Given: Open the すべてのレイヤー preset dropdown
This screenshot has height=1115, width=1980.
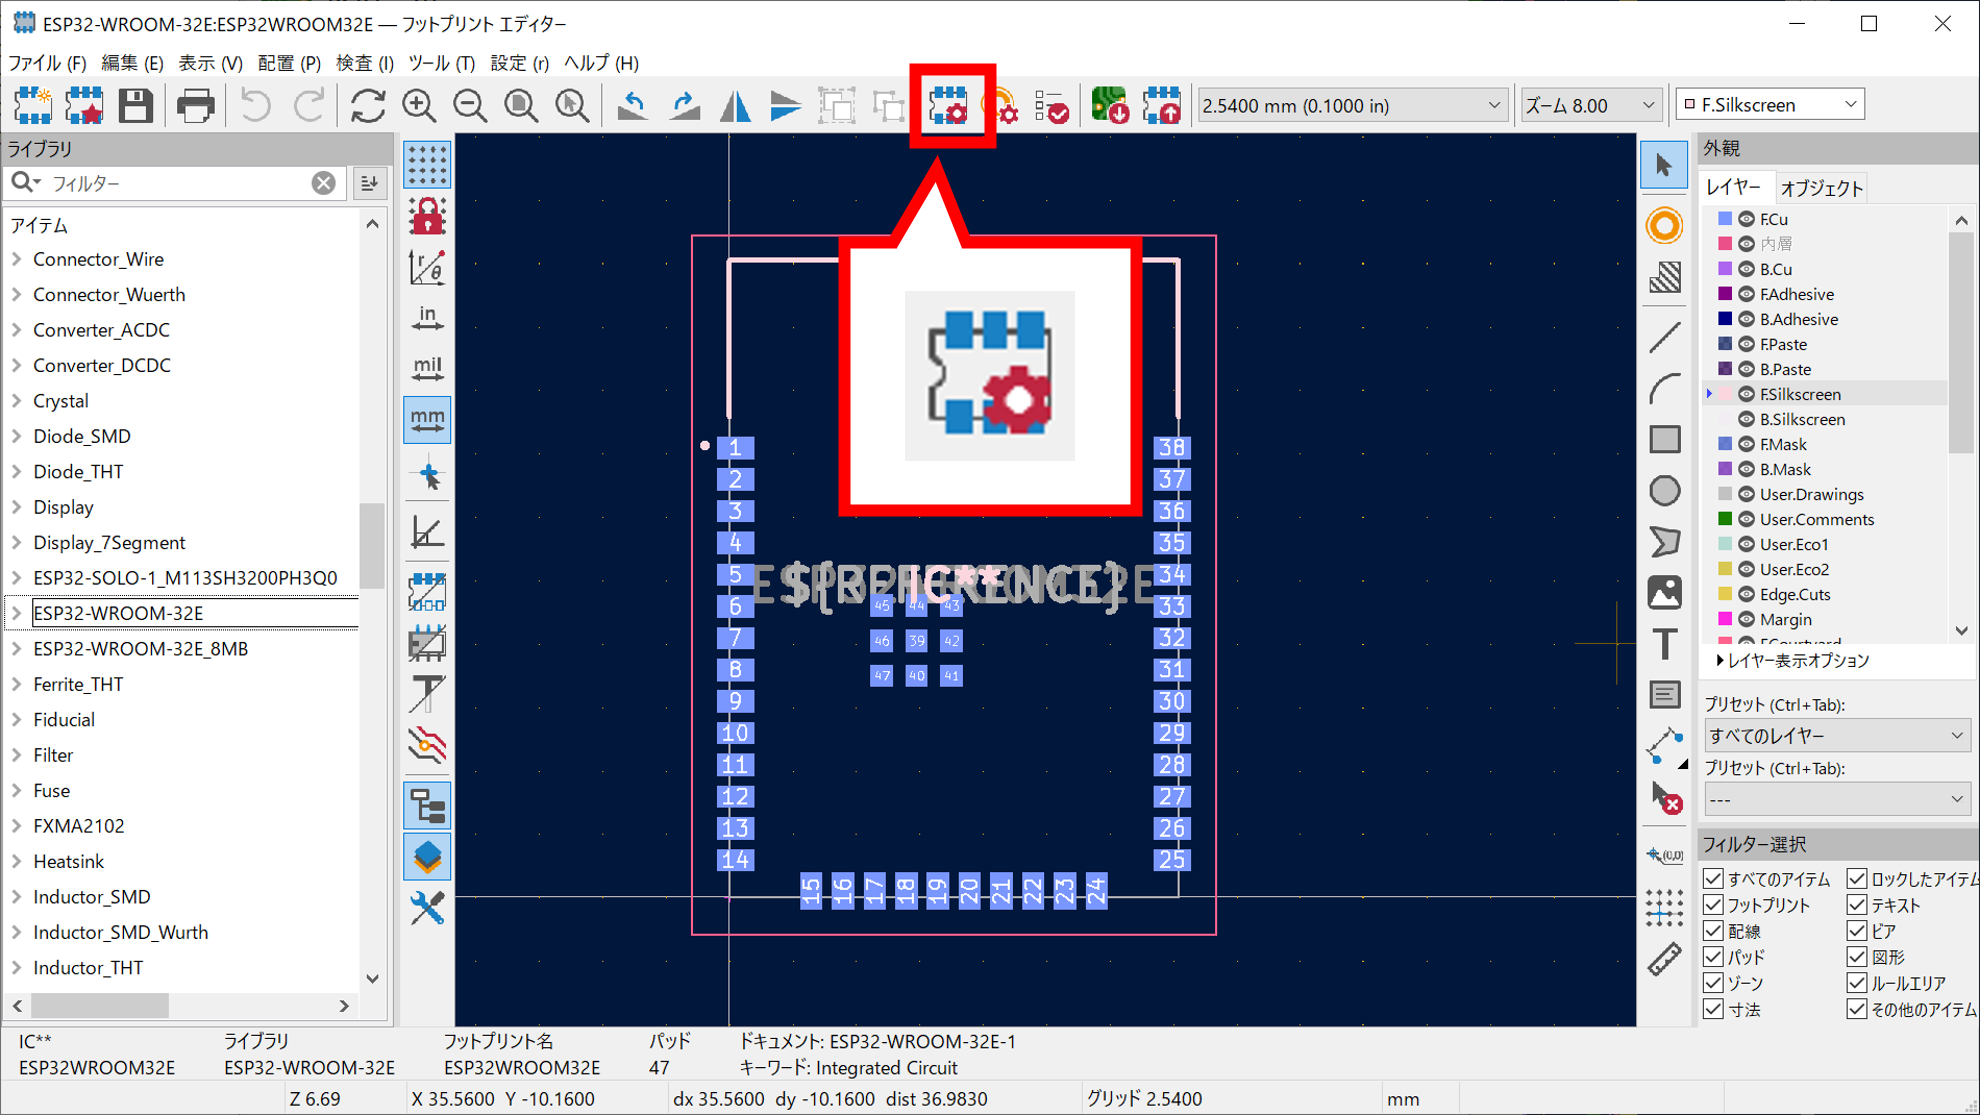Looking at the screenshot, I should click(x=1836, y=735).
